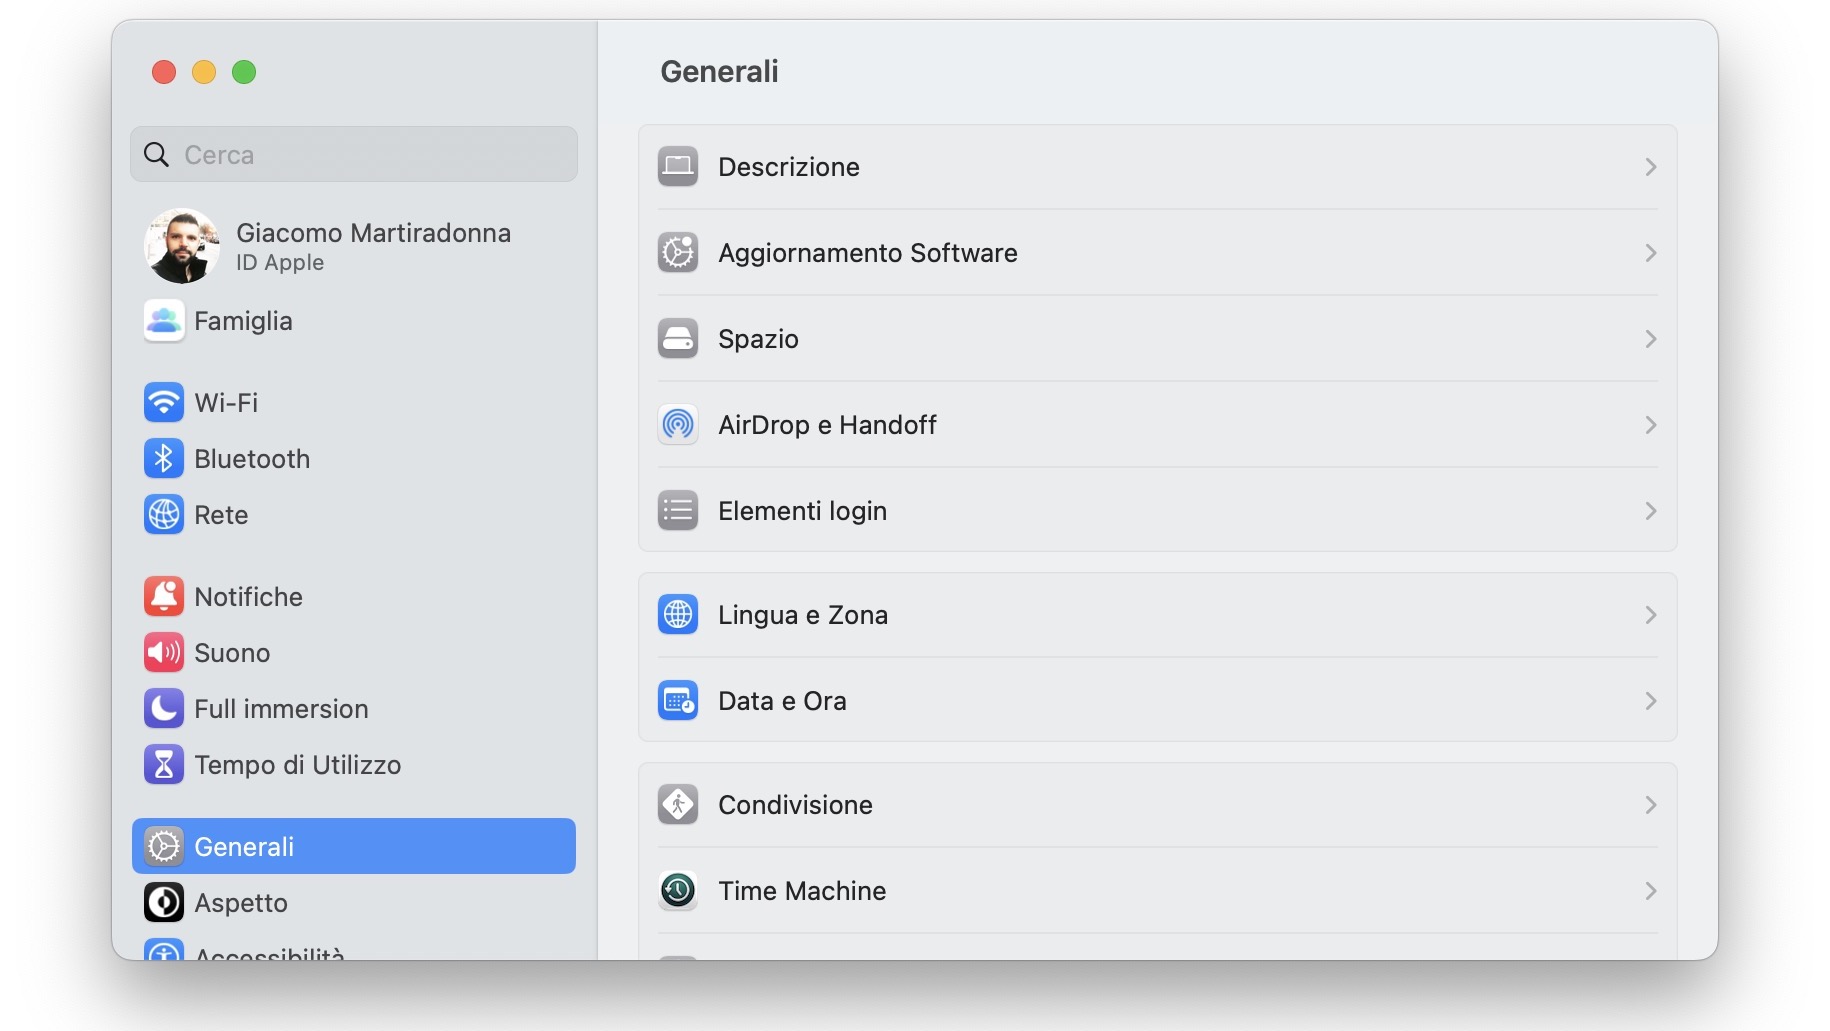Open the Aggiornamento Software chevron
This screenshot has width=1830, height=1031.
1651,253
